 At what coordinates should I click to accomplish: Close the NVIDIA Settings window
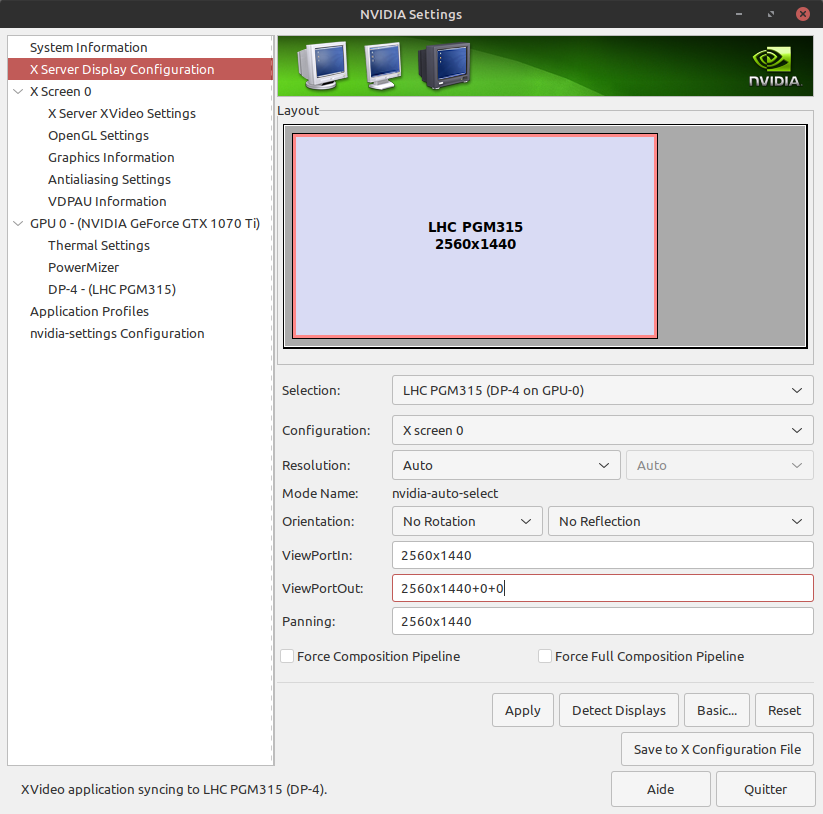click(803, 14)
